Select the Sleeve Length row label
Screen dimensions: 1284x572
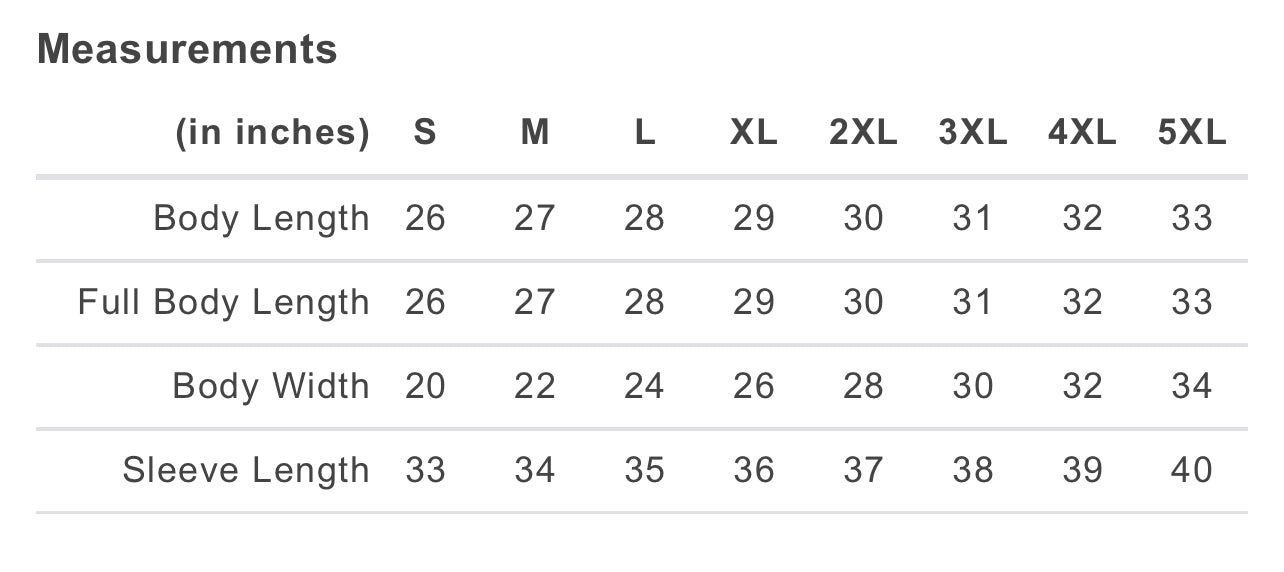pos(246,470)
